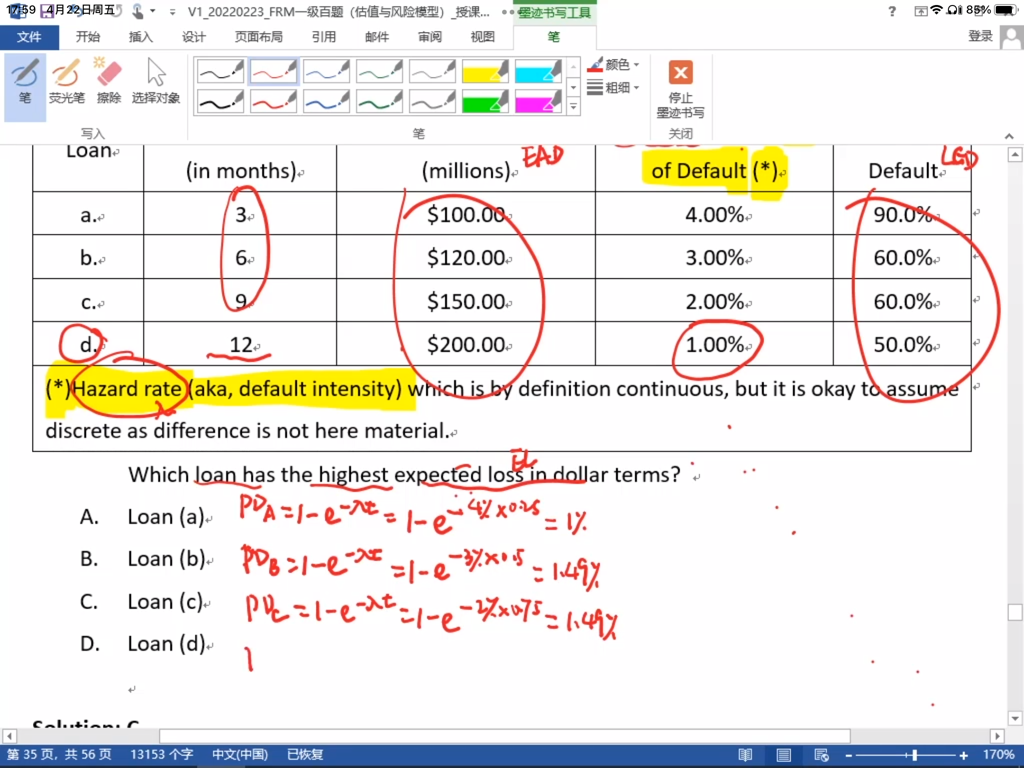This screenshot has height=768, width=1024.
Task: Click the zoom percentage 170% button
Action: click(x=998, y=755)
